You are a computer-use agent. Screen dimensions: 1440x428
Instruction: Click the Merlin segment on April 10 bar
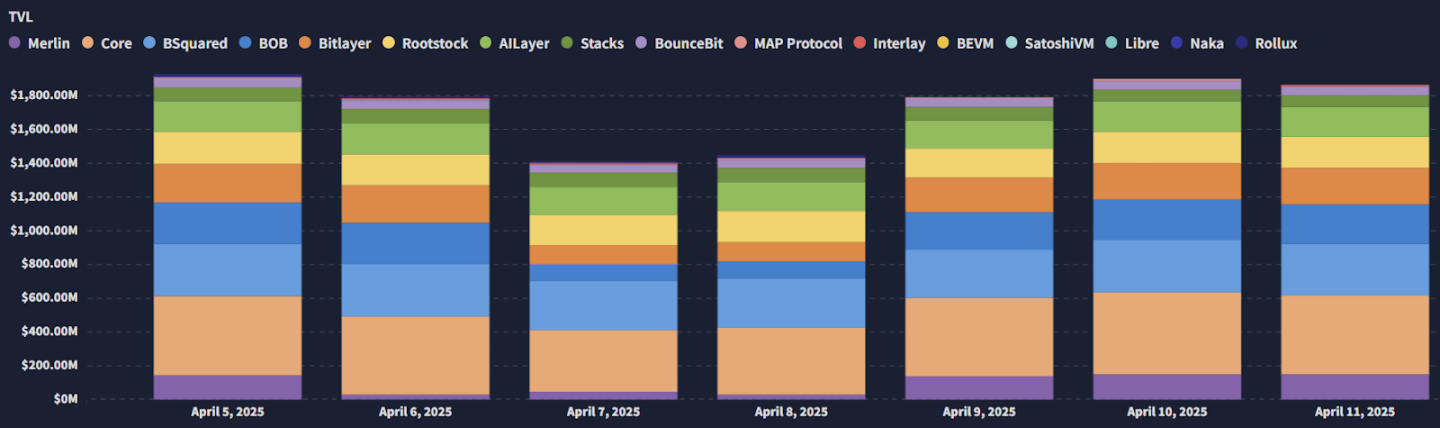pos(1167,387)
